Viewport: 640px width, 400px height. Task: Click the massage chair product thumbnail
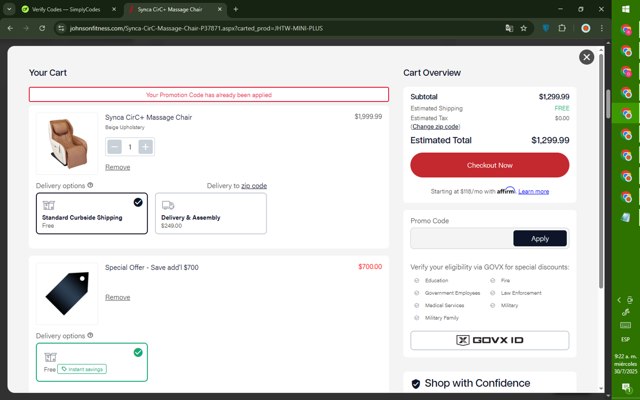coord(67,144)
